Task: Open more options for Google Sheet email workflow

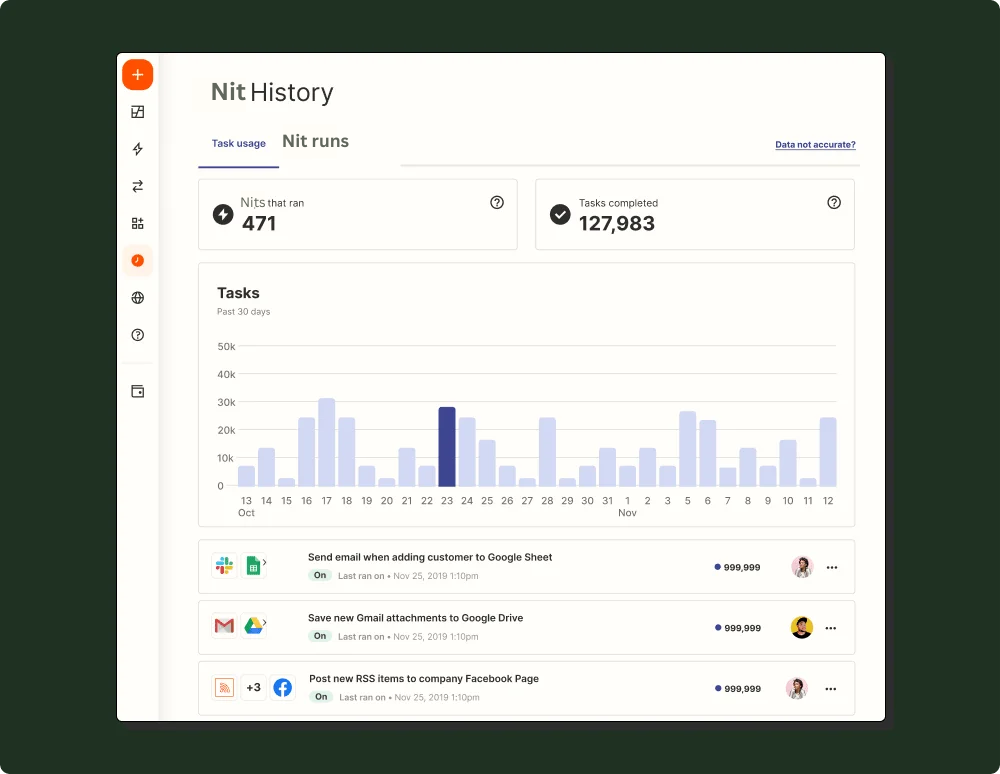Action: 831,568
